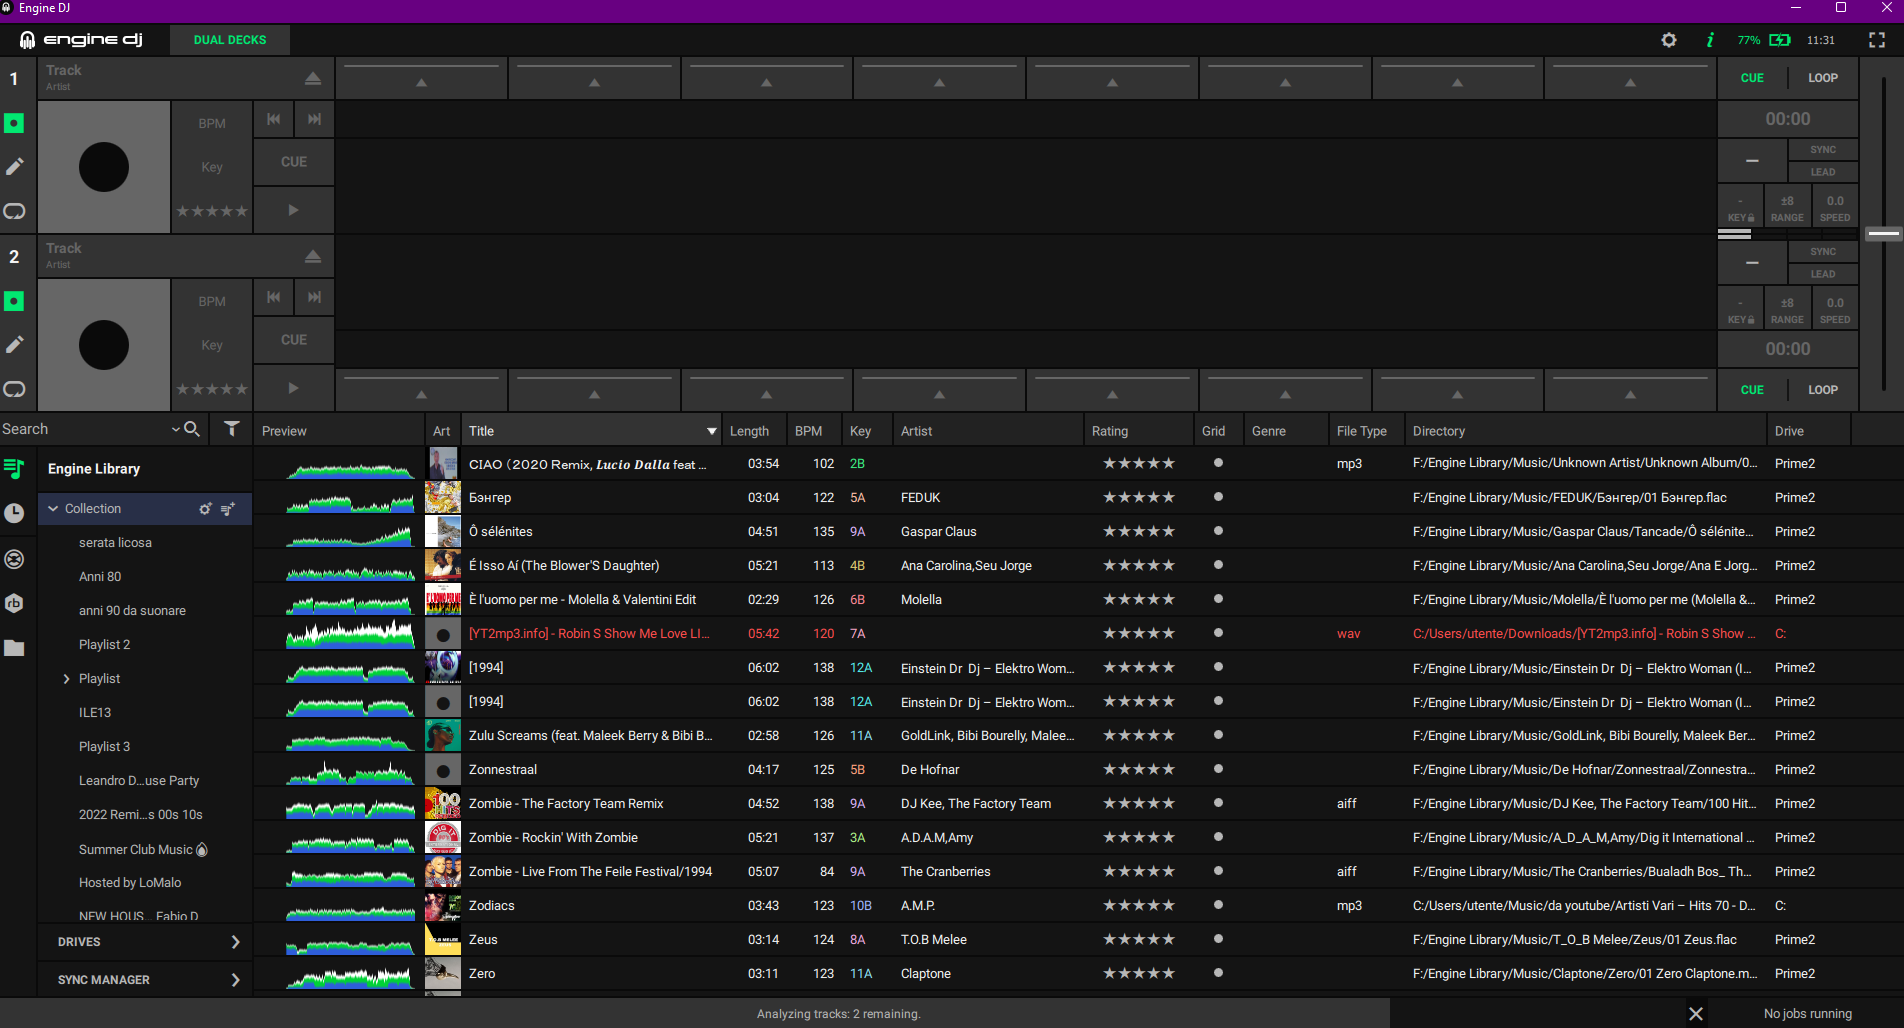Expand first hot cue pad on deck 2

(x=421, y=390)
